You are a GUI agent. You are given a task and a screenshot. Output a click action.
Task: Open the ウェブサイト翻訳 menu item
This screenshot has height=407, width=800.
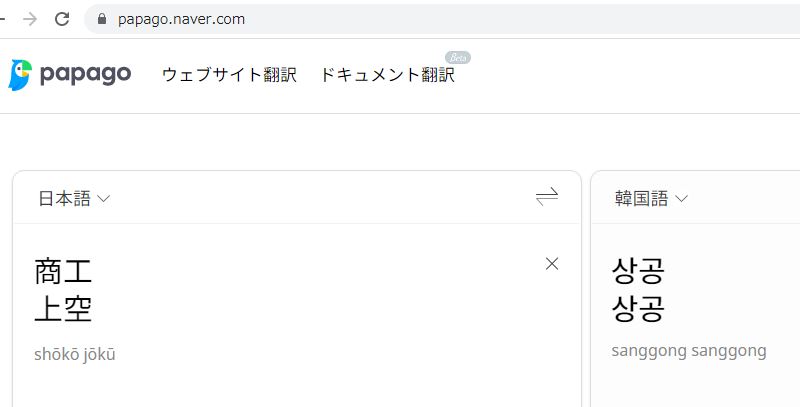point(229,75)
